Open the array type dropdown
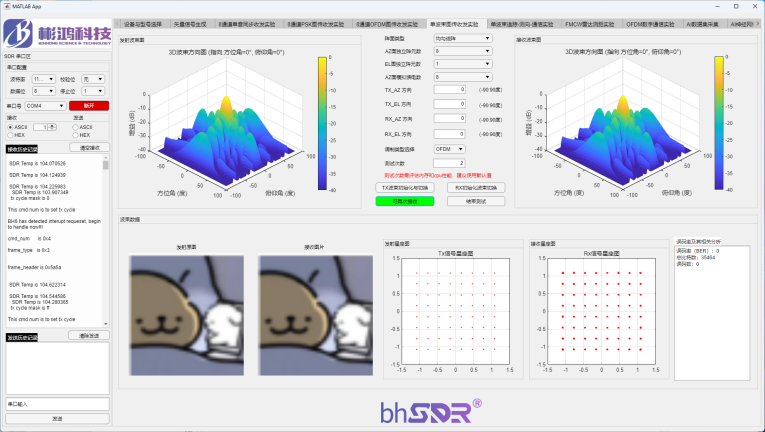 pos(463,38)
